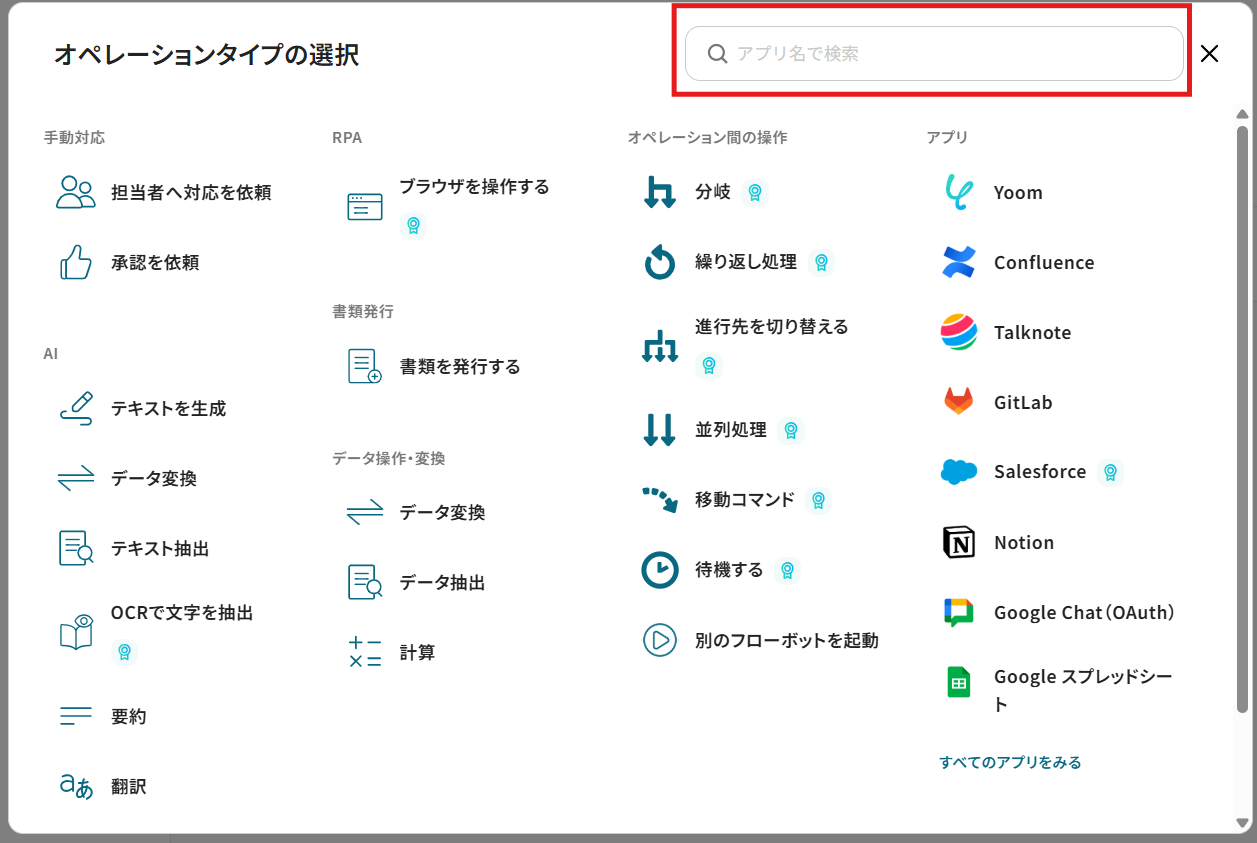Click the dialog's vertical scrollbar
This screenshot has height=843, width=1257.
(1242, 419)
